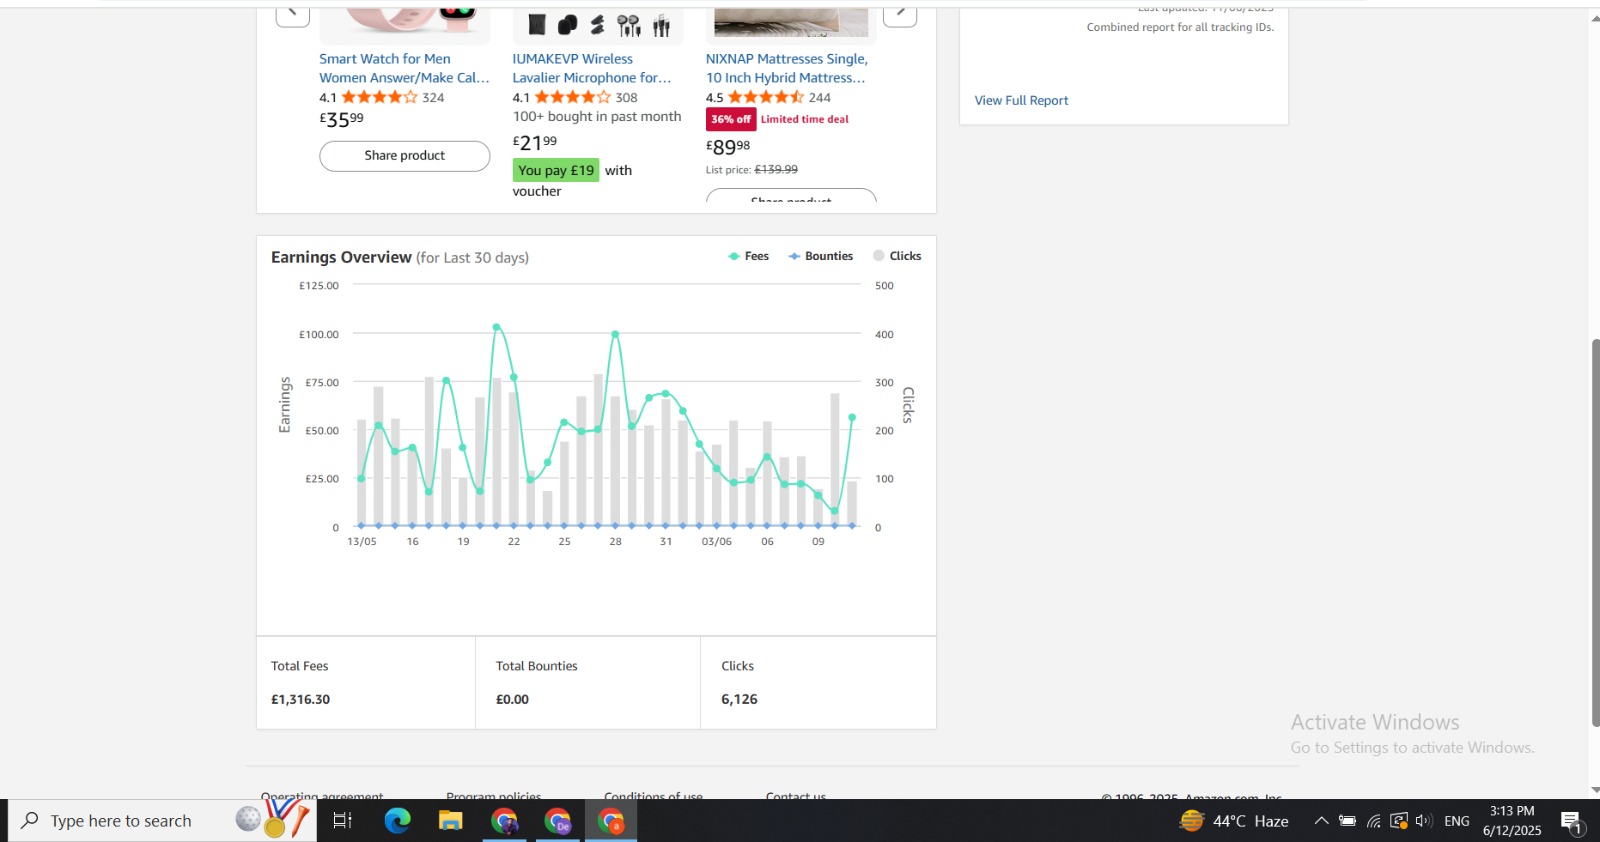
Task: Click the volume speaker tray icon
Action: pos(1424,821)
